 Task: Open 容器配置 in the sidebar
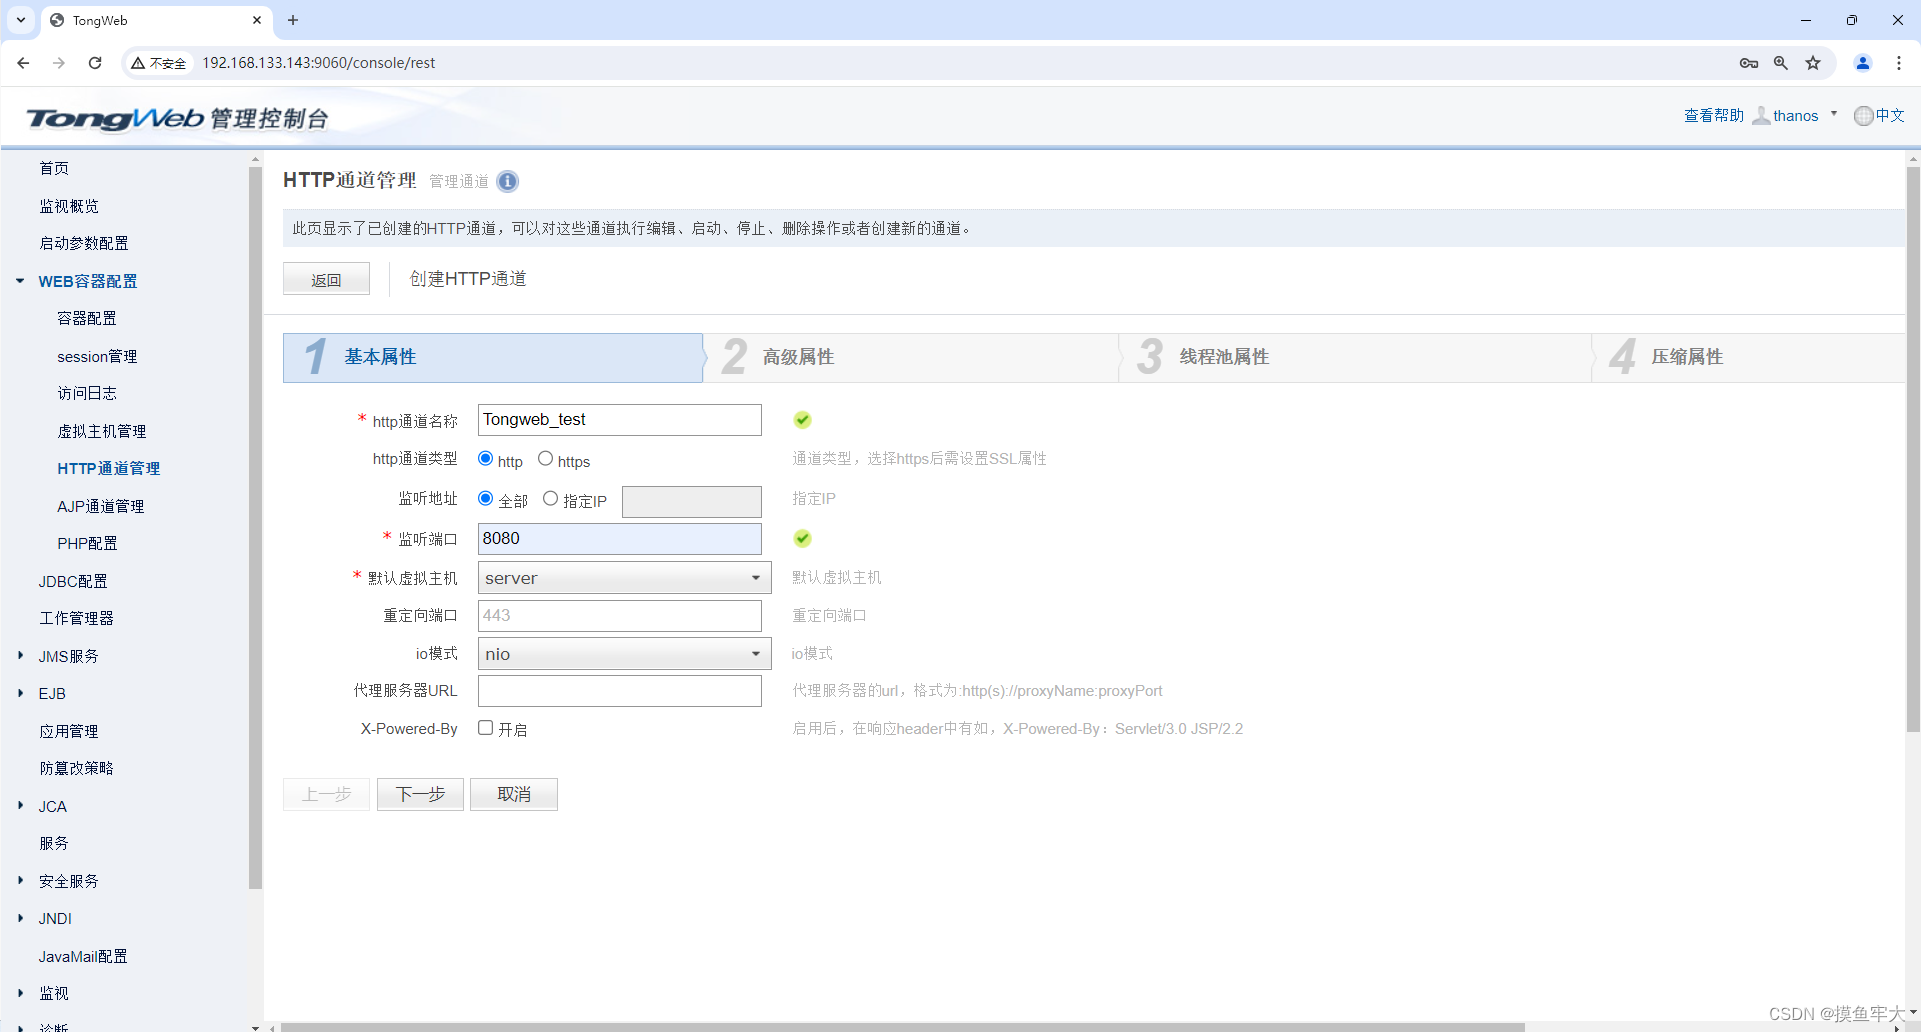pos(87,318)
